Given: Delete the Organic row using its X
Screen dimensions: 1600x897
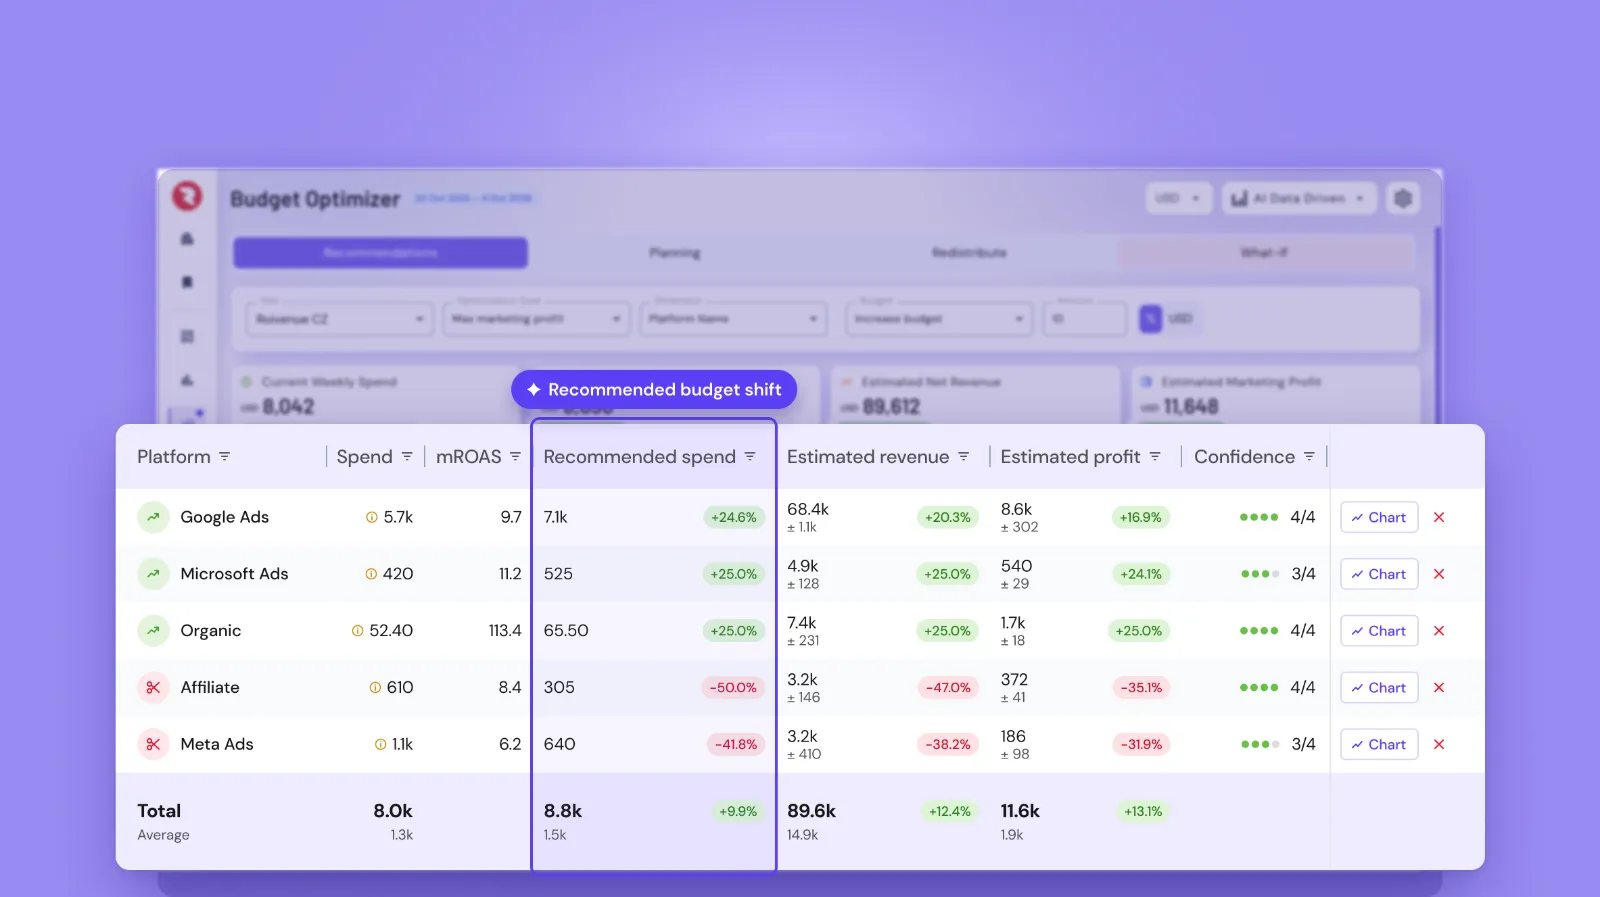Looking at the screenshot, I should click(1439, 631).
